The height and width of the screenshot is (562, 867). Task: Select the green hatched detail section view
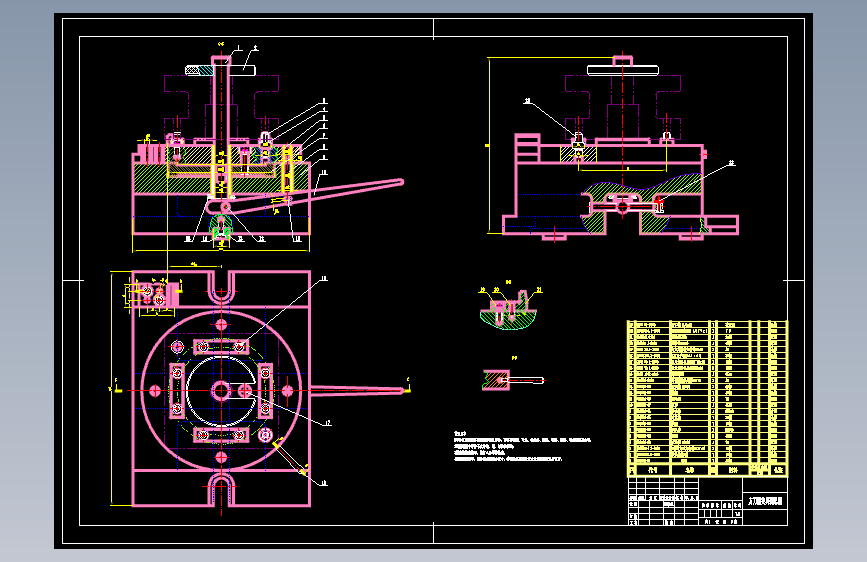[509, 311]
